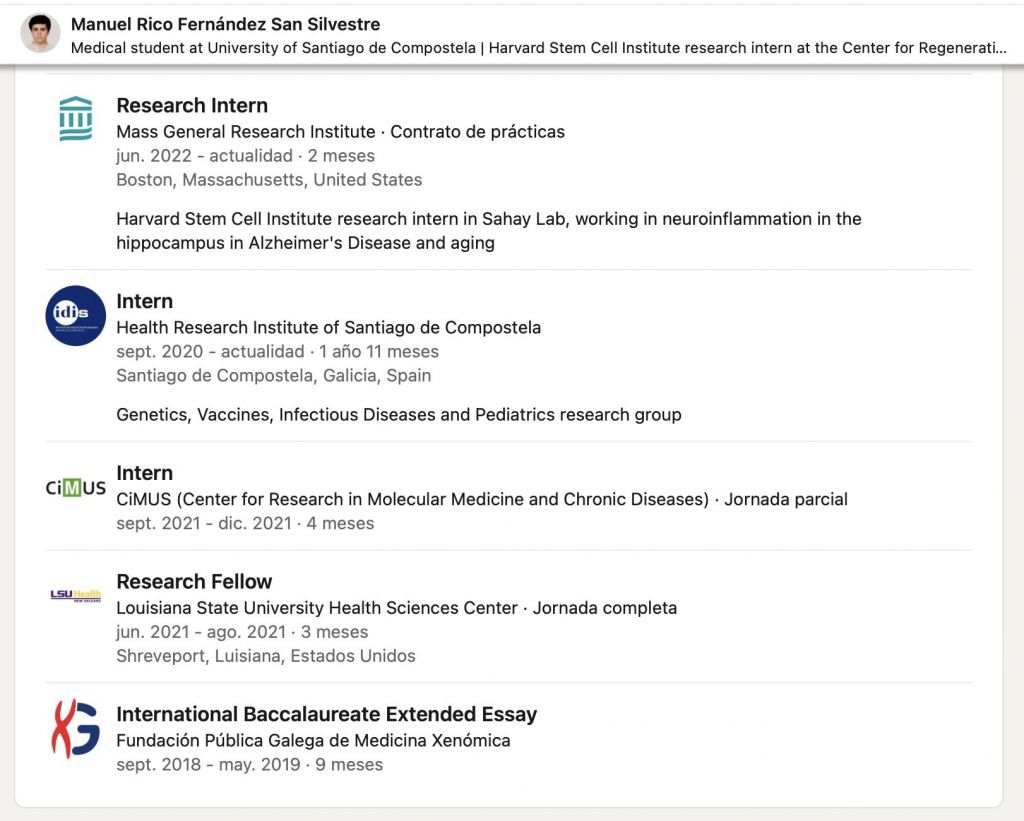Click Fundación Pública Galega de Medicina Xenómica
The image size is (1024, 821).
[x=313, y=740]
